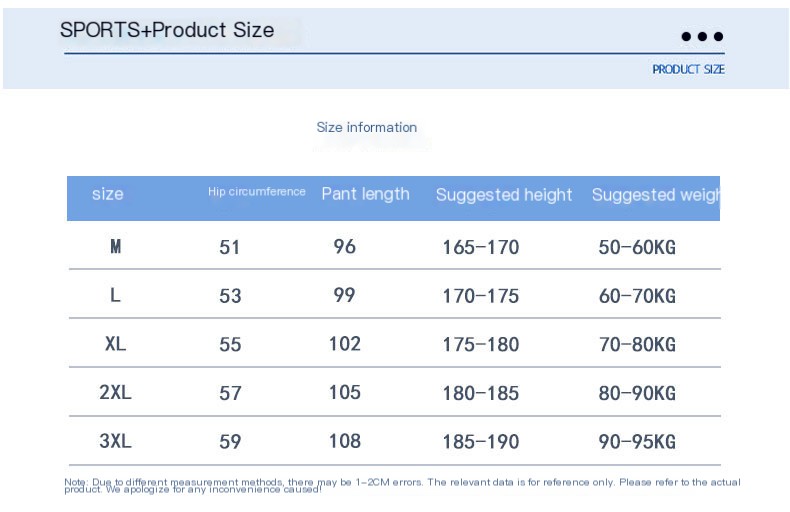
Task: Choose the XL size row label
Action: coord(115,344)
